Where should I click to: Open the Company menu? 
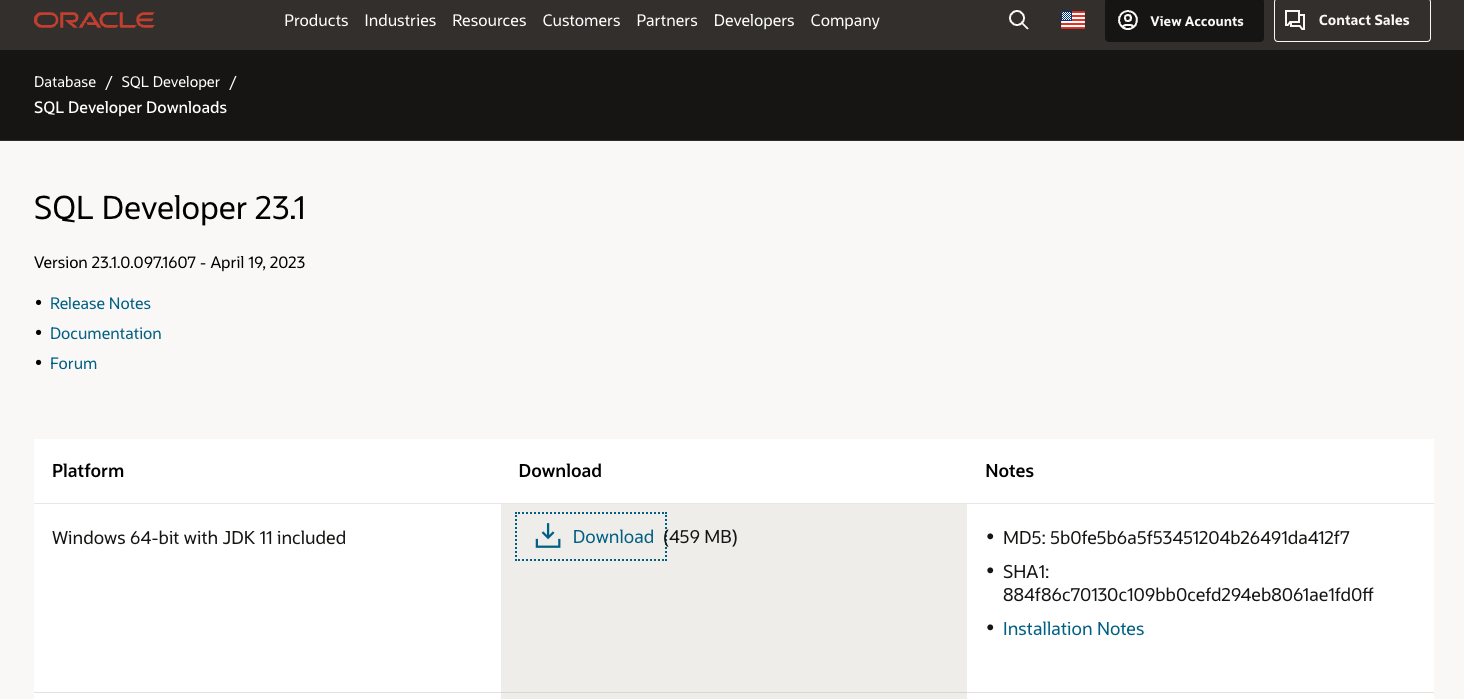coord(845,20)
